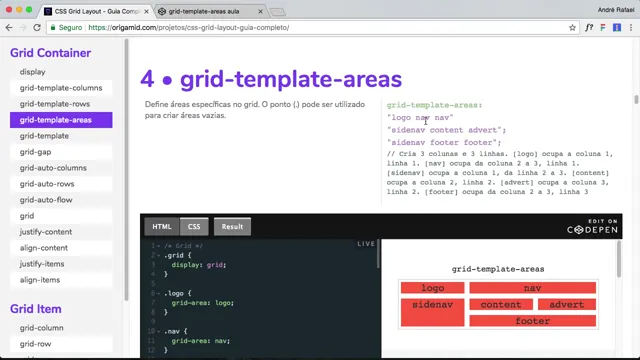Screen dimensions: 640x360
Task: Collapse the .grid rule fold arrow
Action: 159,256
